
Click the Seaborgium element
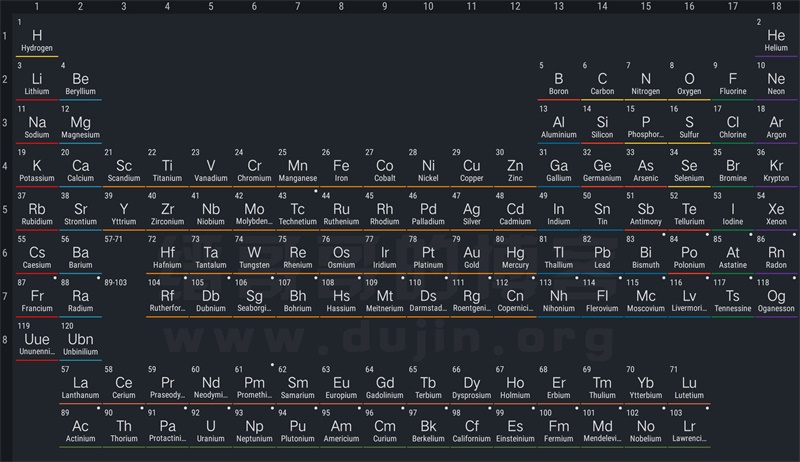(254, 296)
